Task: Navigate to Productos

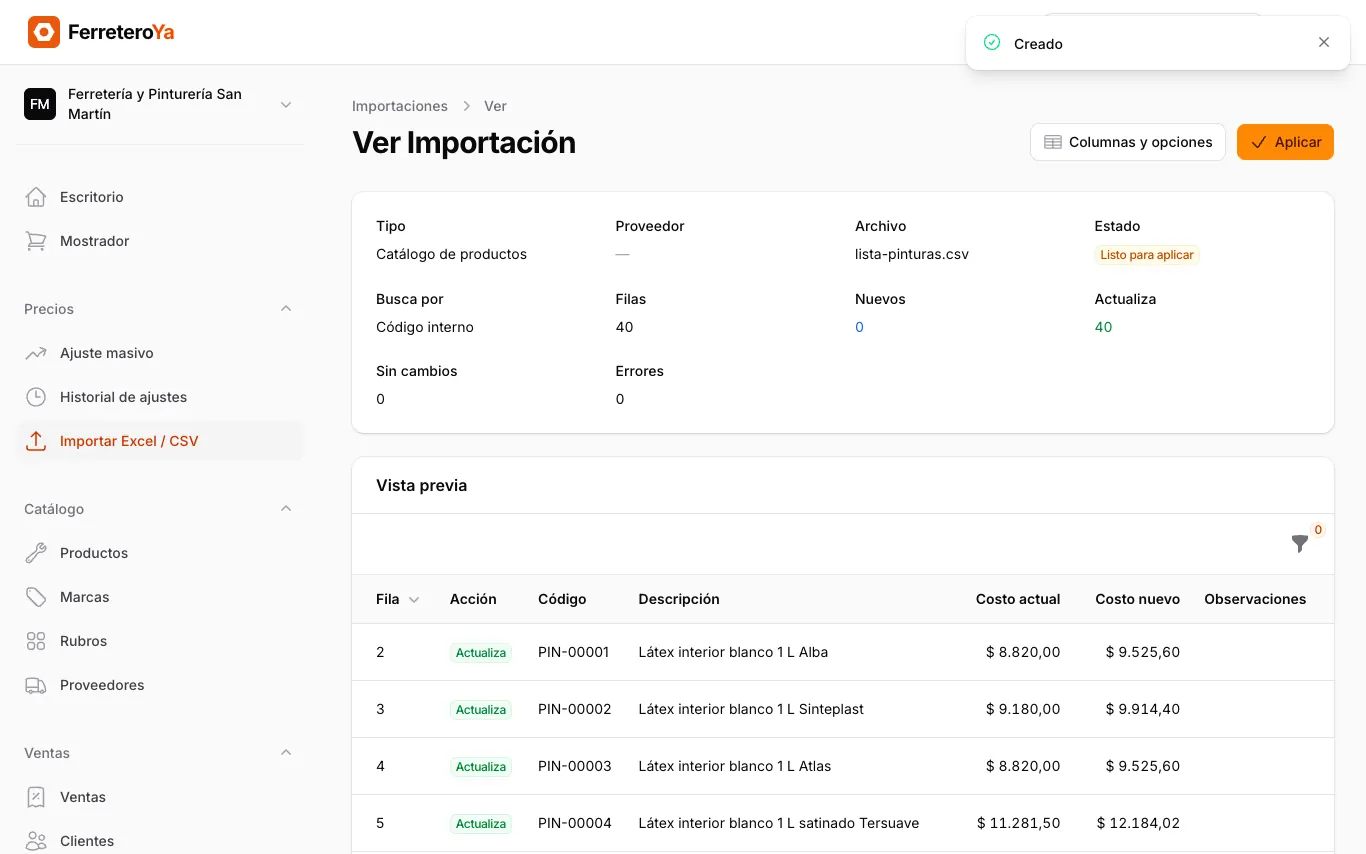Action: [160, 553]
